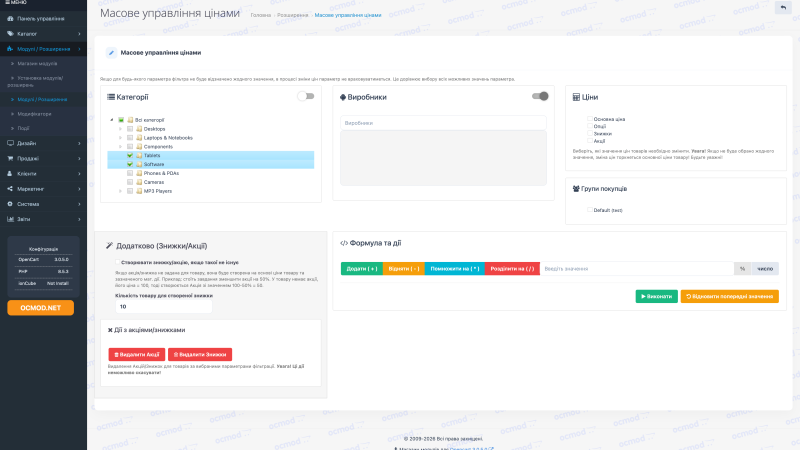Click the green Виконати button
The height and width of the screenshot is (450, 800).
click(656, 296)
